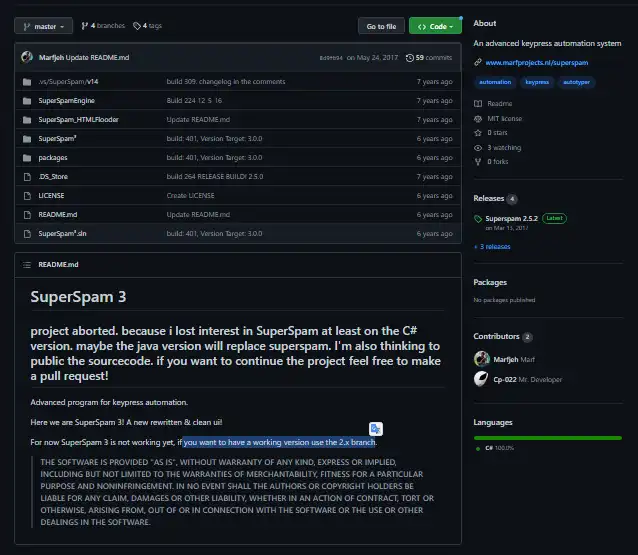Click the Go to file button

pos(381,26)
